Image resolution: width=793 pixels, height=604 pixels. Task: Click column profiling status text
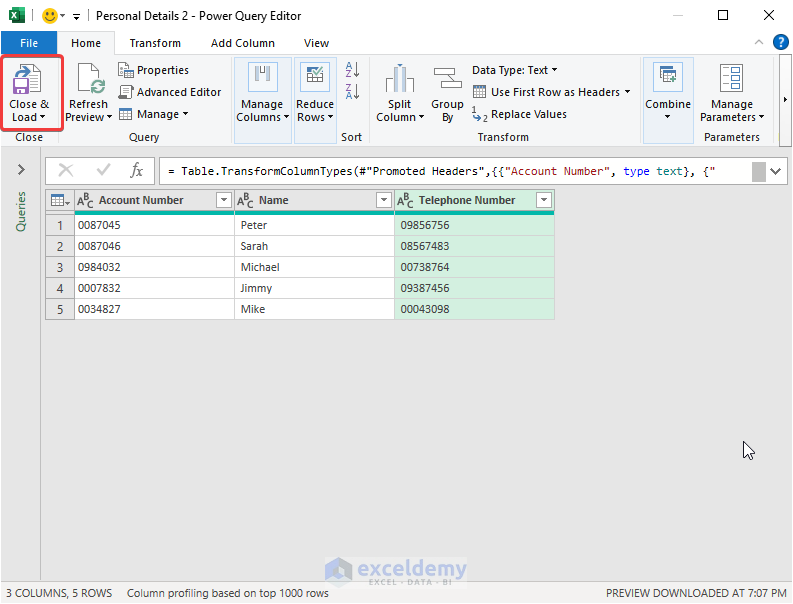click(228, 593)
